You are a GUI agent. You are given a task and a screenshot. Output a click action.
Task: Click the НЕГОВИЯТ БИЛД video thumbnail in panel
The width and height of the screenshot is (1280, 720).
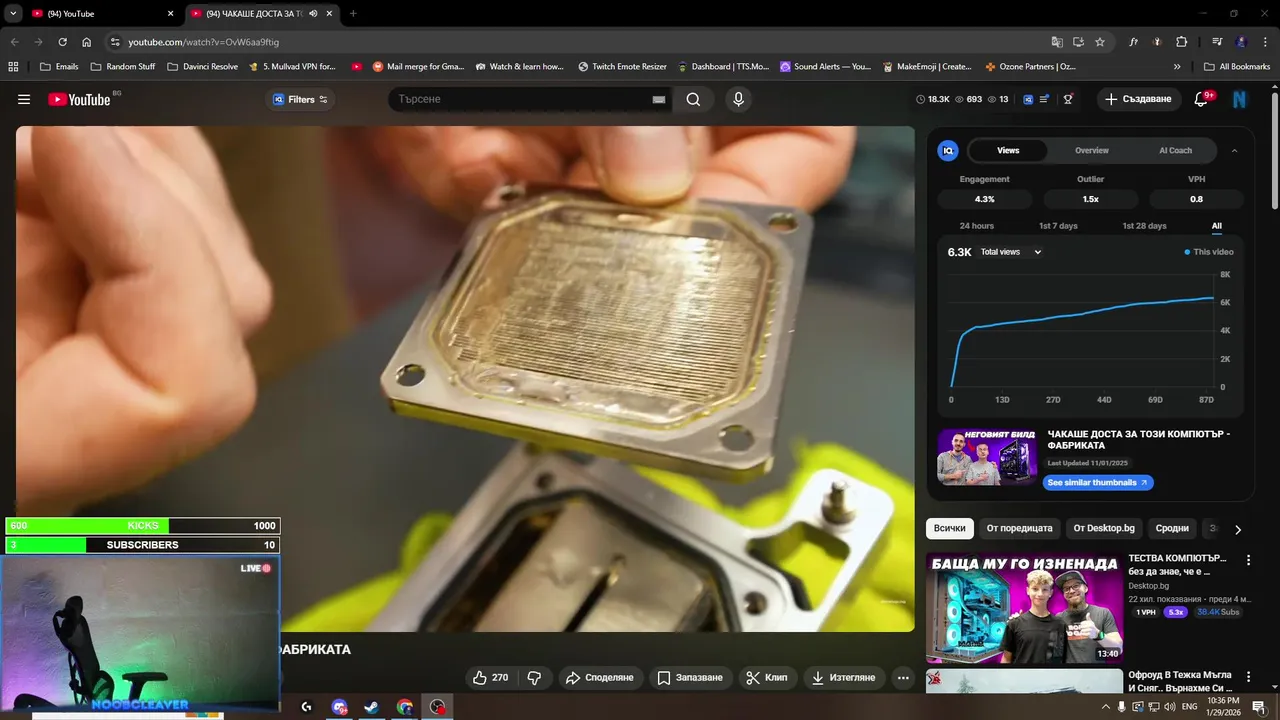pos(987,457)
